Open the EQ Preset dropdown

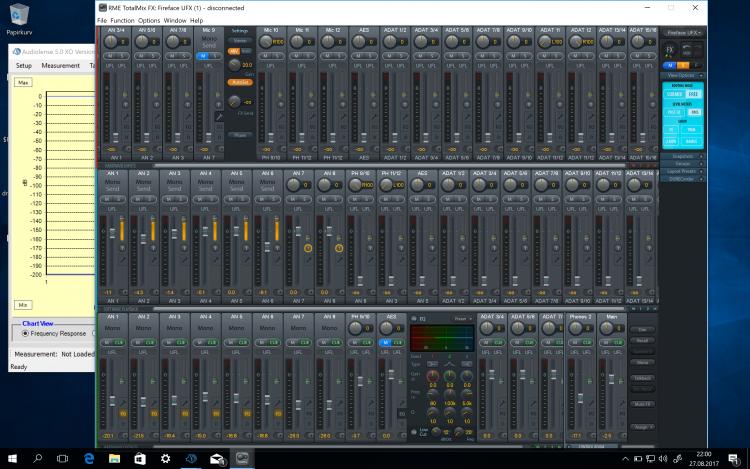pyautogui.click(x=462, y=319)
